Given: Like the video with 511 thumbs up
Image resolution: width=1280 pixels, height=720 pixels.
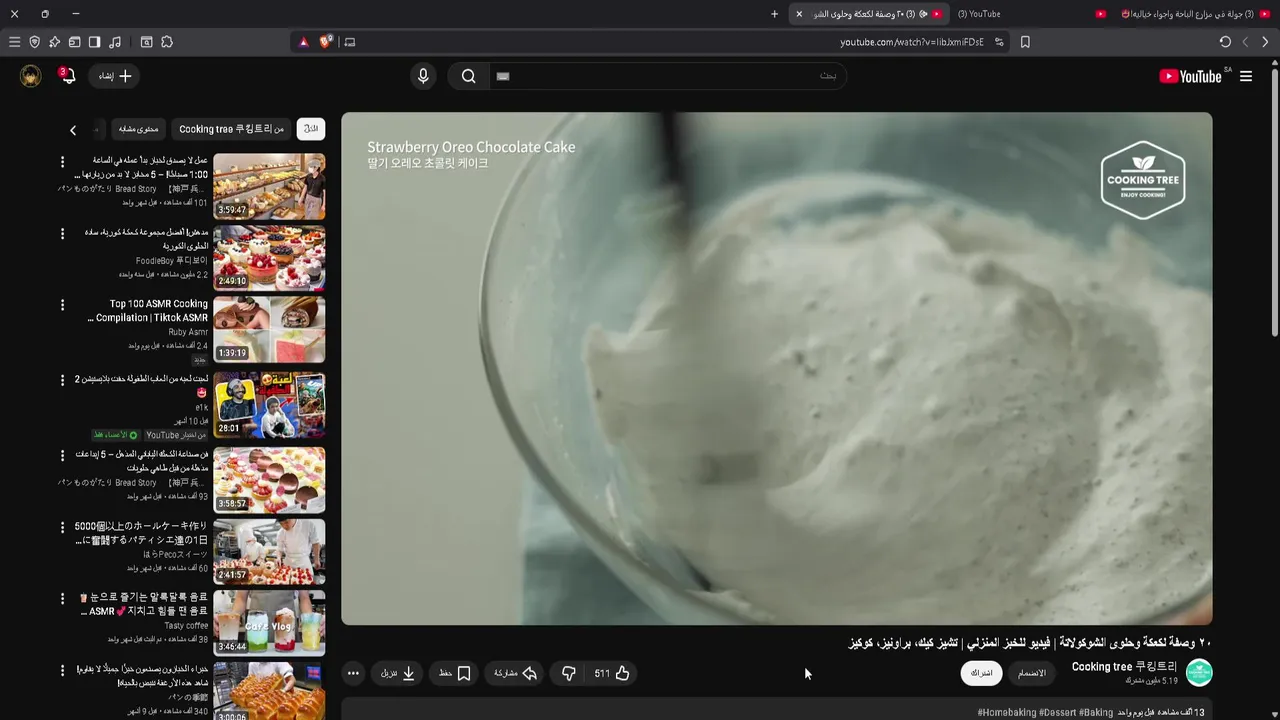Looking at the screenshot, I should point(611,673).
